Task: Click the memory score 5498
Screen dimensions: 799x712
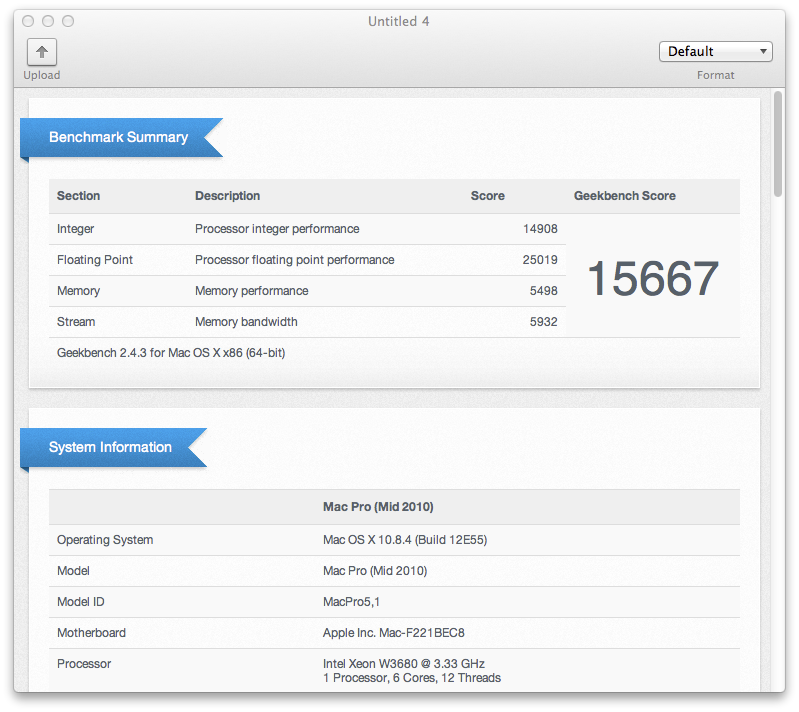Action: (x=544, y=291)
